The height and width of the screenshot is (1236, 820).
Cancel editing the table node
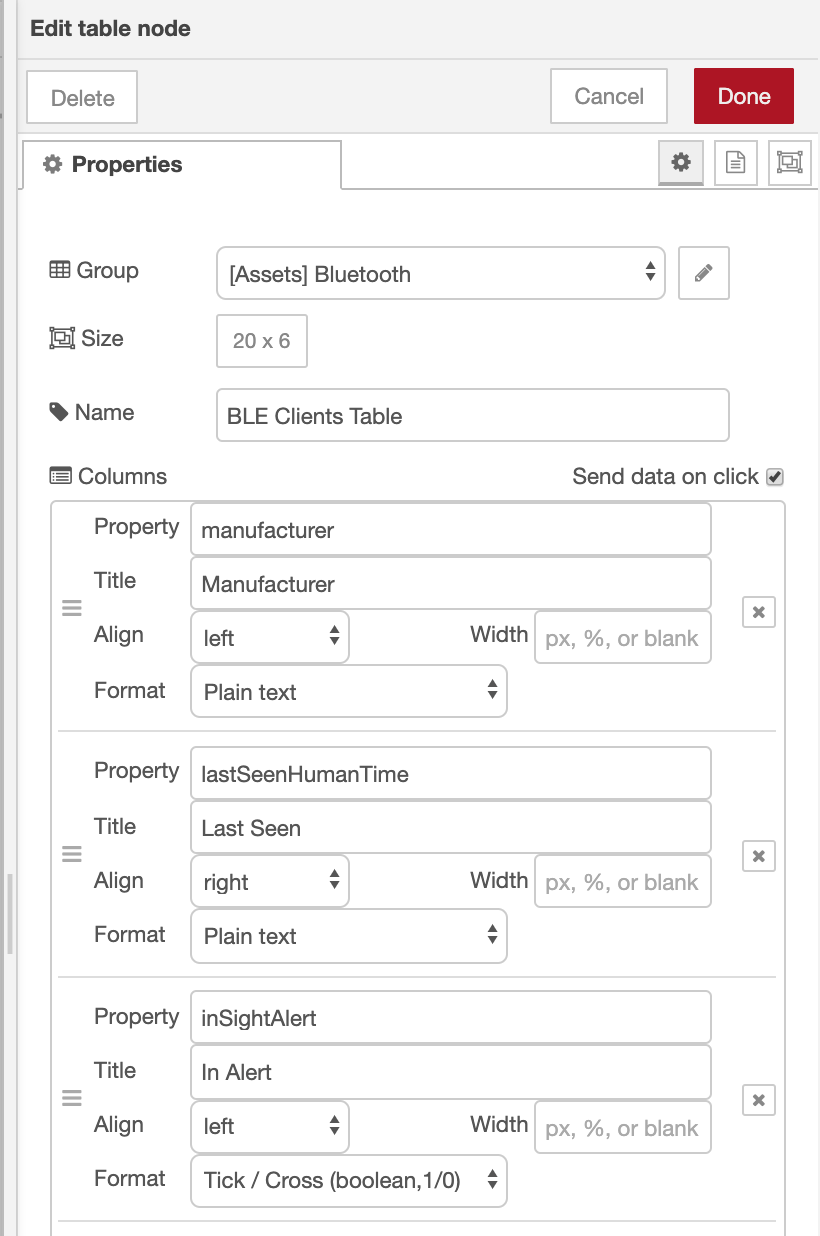pyautogui.click(x=608, y=96)
